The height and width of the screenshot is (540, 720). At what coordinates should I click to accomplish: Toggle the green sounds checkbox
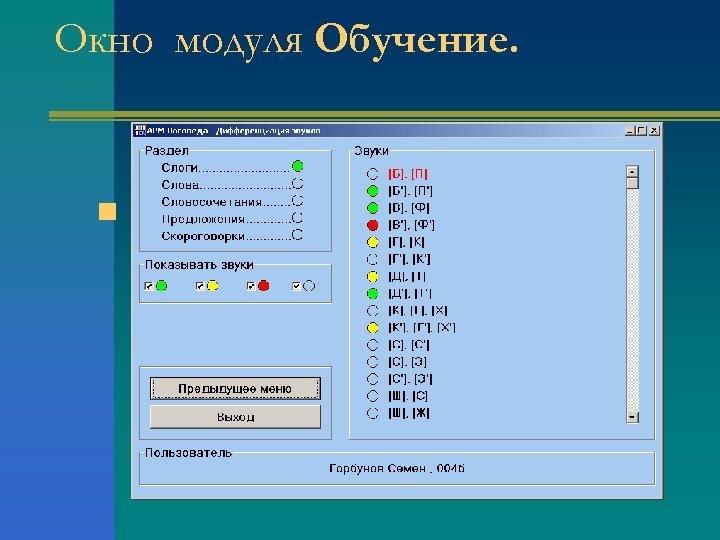click(149, 286)
